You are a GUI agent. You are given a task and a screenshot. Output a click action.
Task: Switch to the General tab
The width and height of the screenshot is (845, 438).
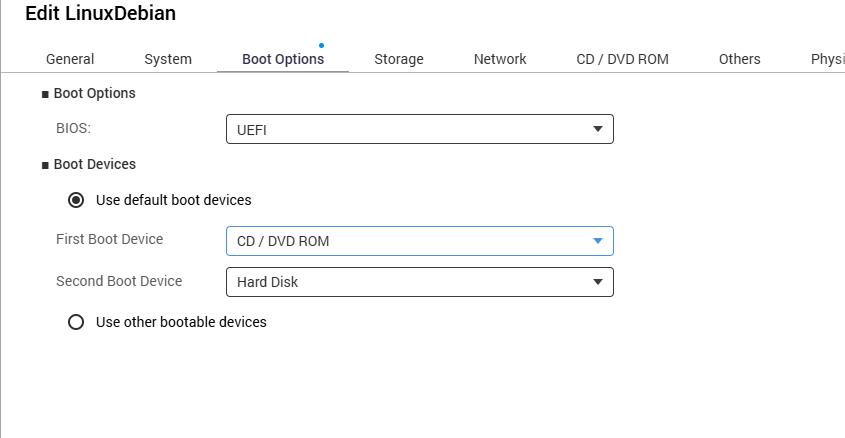(x=70, y=59)
